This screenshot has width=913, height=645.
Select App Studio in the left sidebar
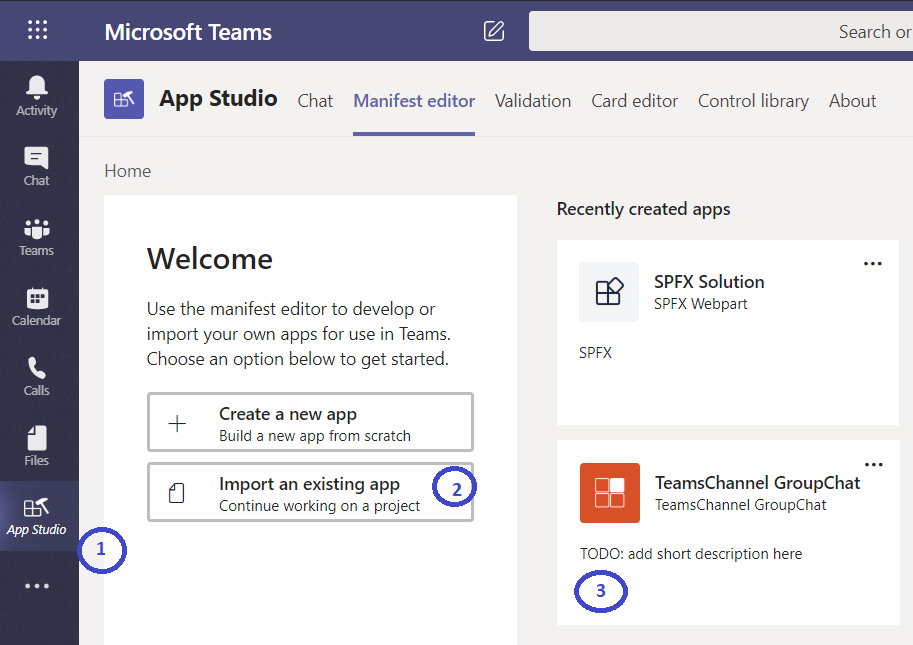click(37, 516)
